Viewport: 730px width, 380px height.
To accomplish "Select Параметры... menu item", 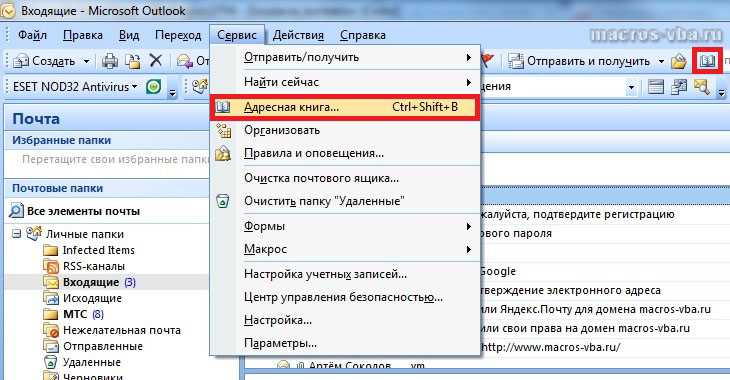I will [x=345, y=343].
